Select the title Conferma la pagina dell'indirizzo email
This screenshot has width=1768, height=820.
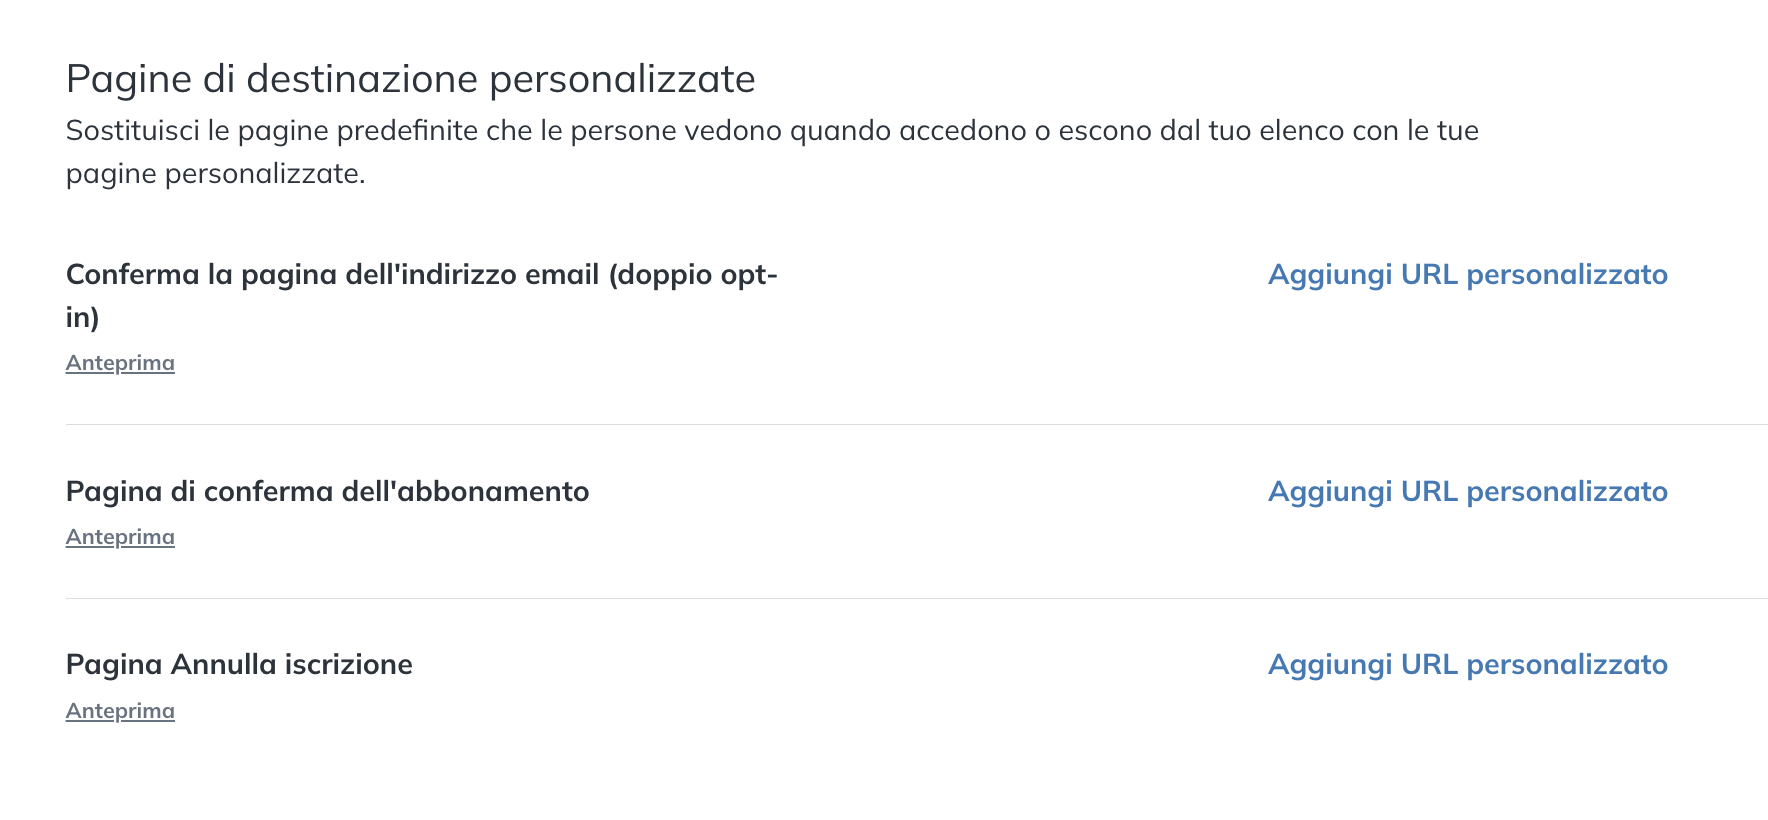coord(421,275)
